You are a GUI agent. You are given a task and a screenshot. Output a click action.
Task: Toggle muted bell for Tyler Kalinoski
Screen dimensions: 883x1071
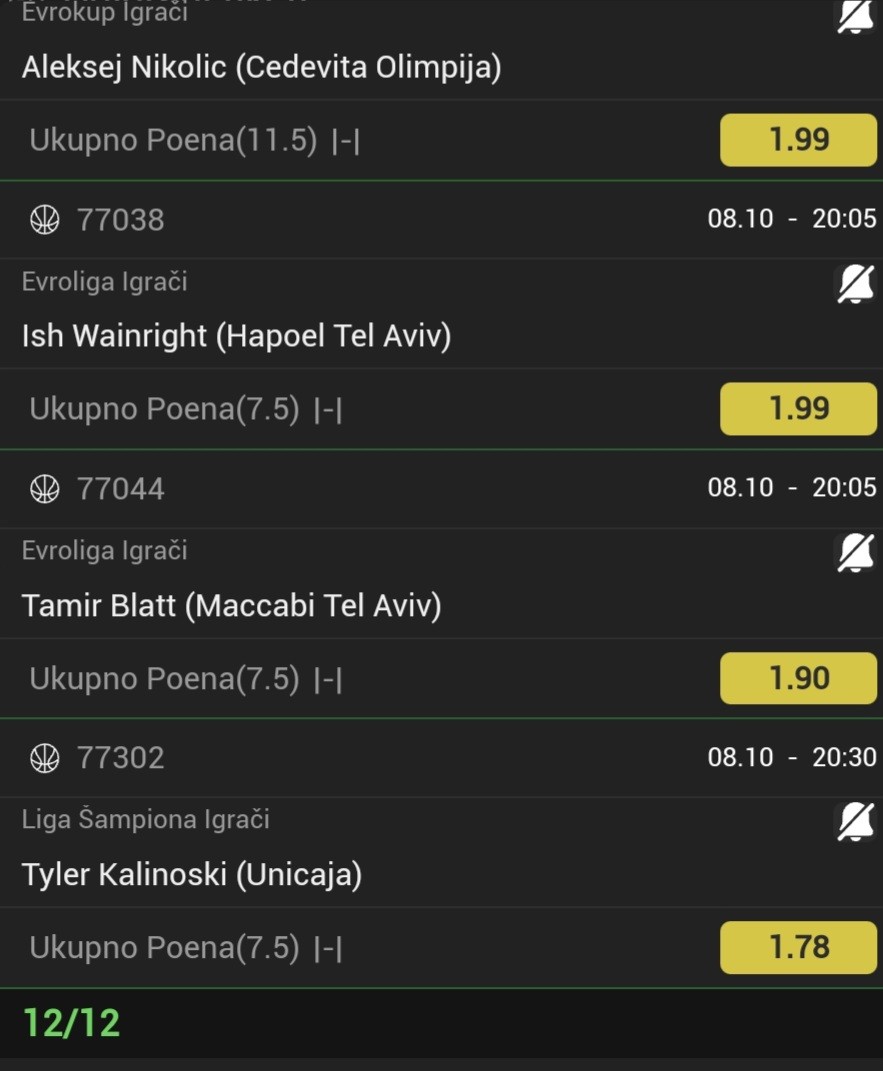click(x=854, y=822)
